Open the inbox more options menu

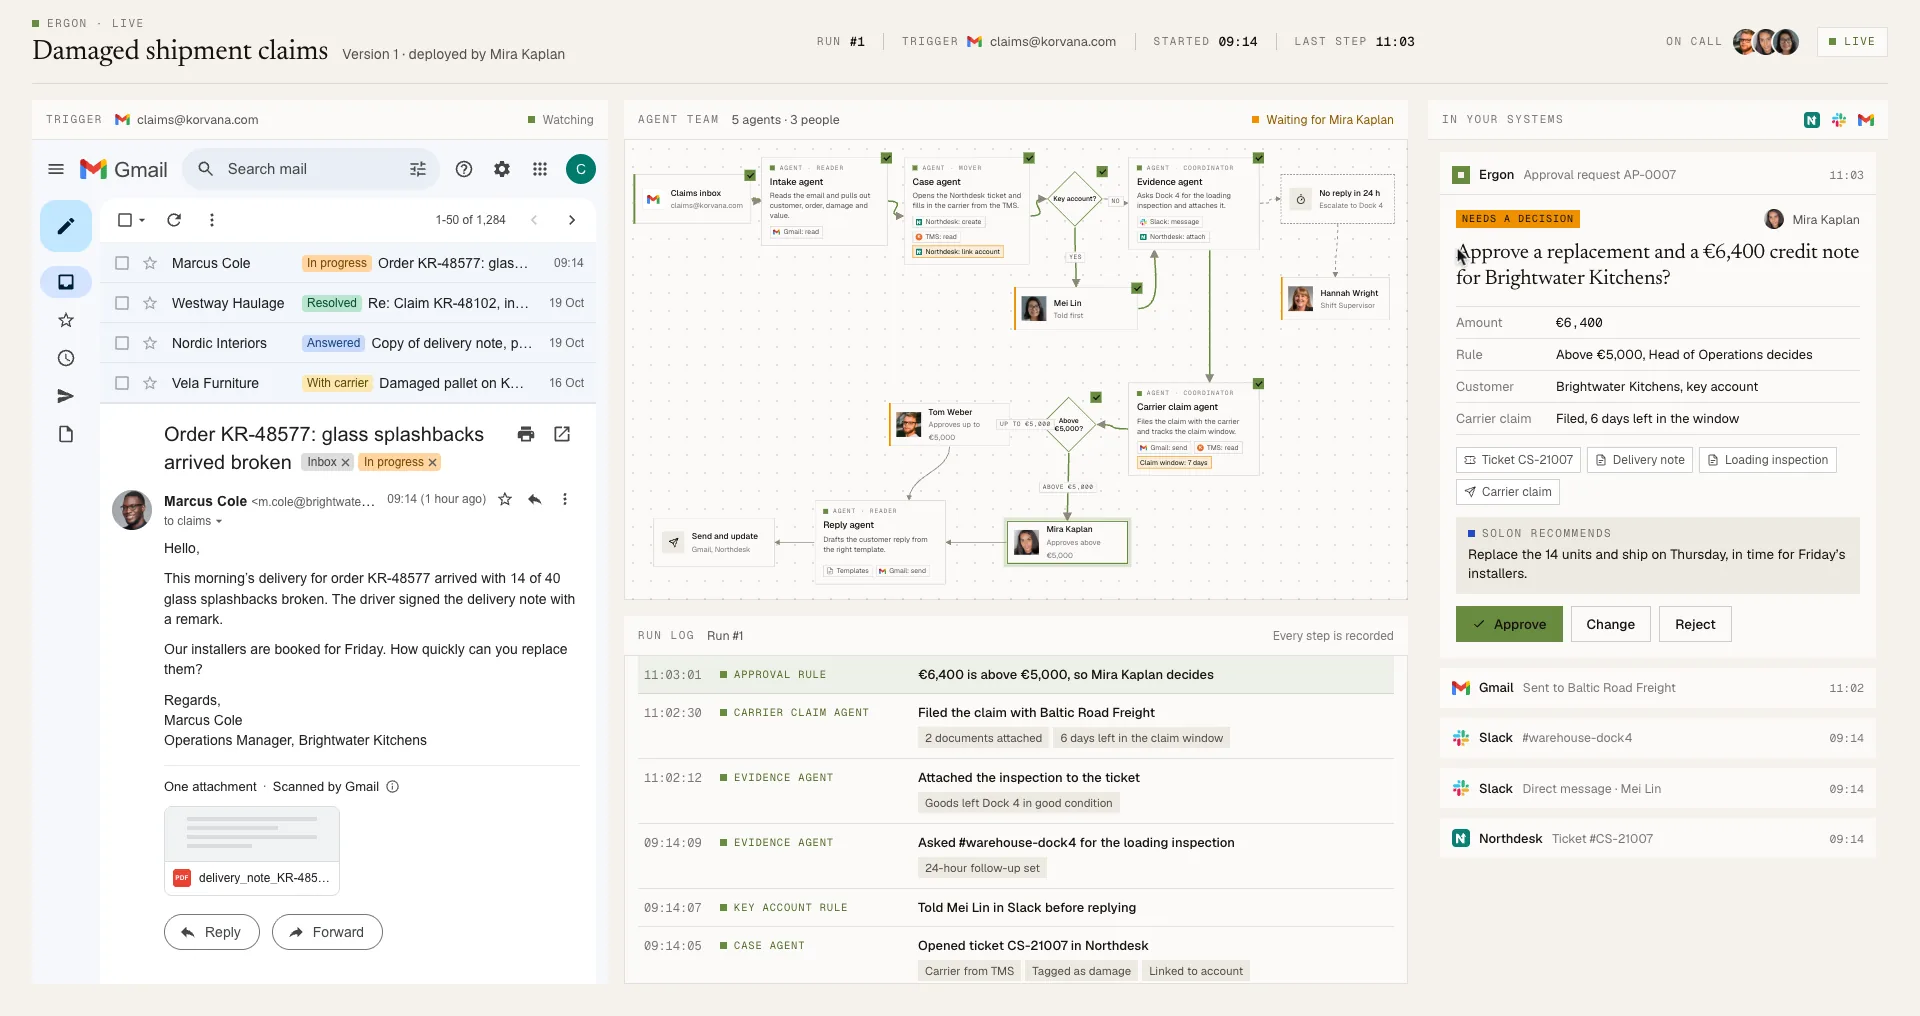pyautogui.click(x=212, y=220)
